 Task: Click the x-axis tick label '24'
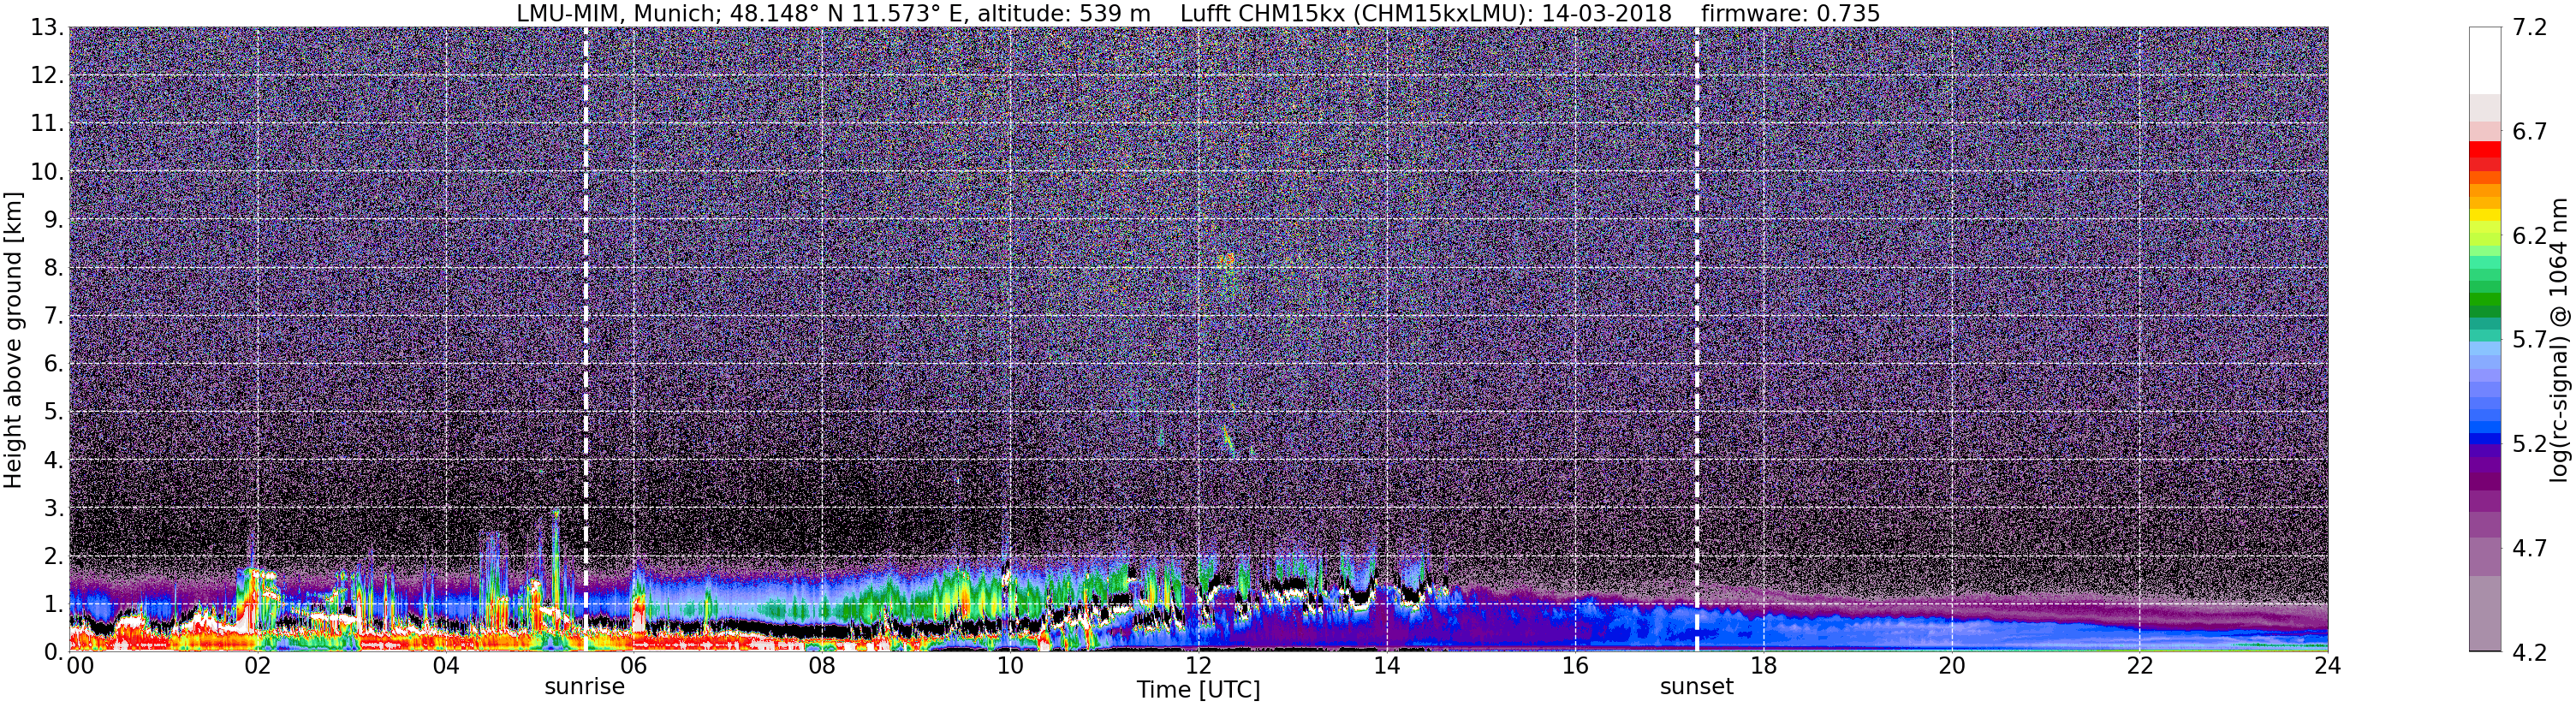point(2327,666)
